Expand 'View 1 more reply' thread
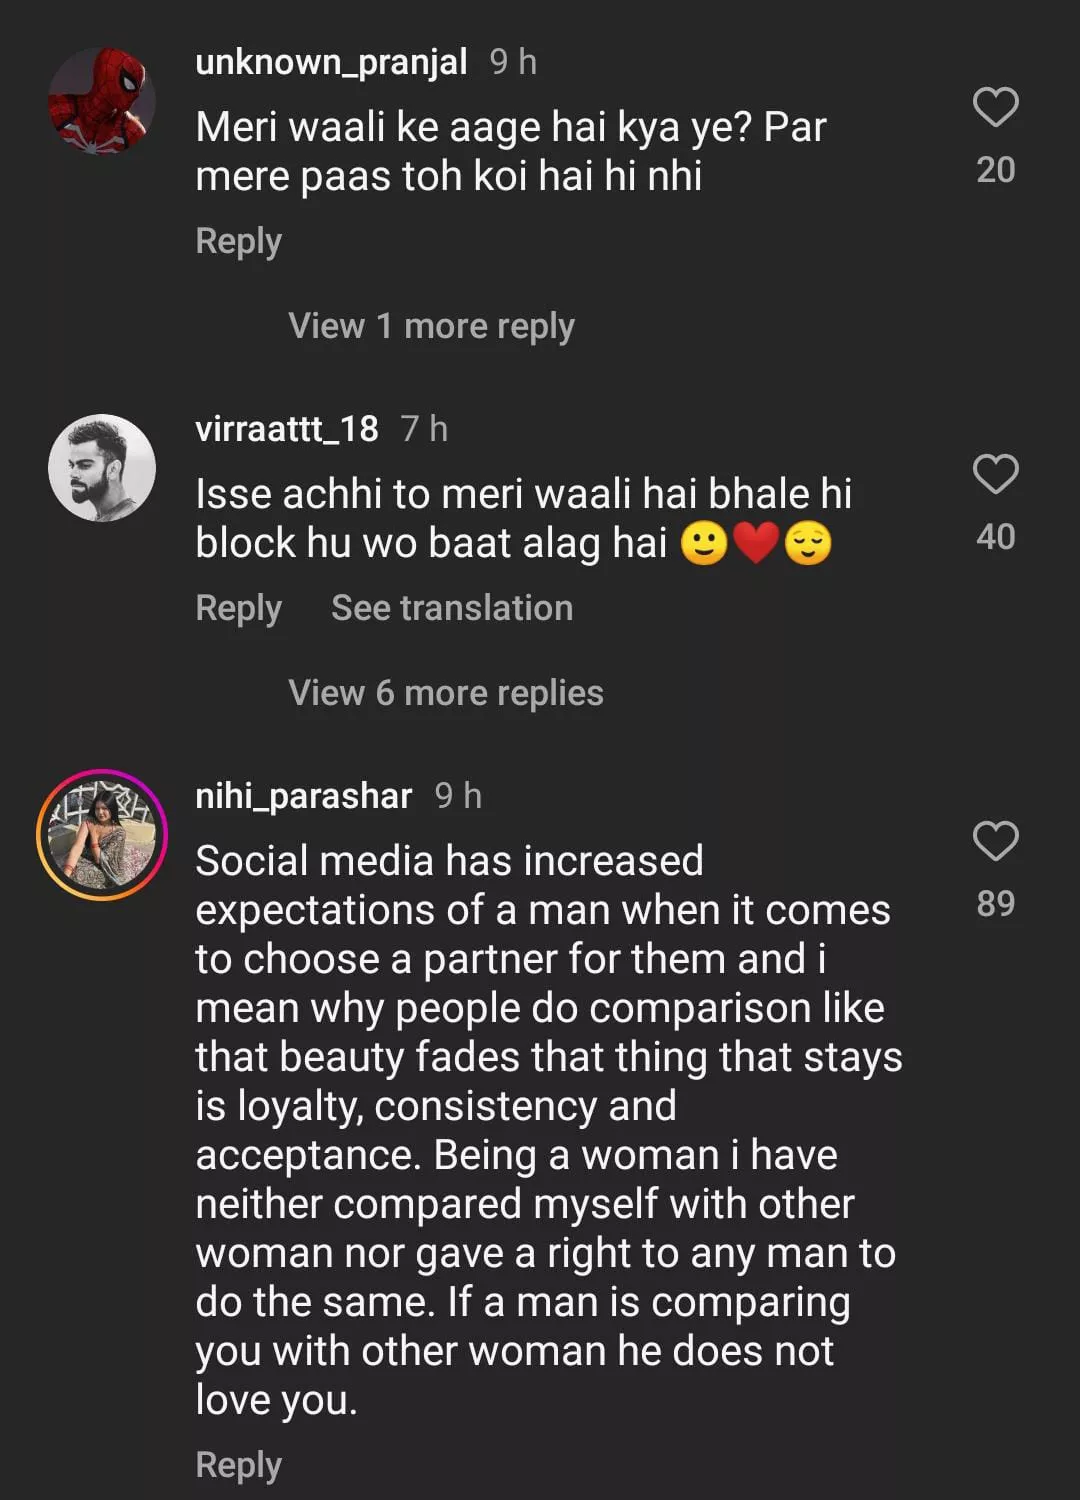Viewport: 1080px width, 1500px height. (x=431, y=326)
